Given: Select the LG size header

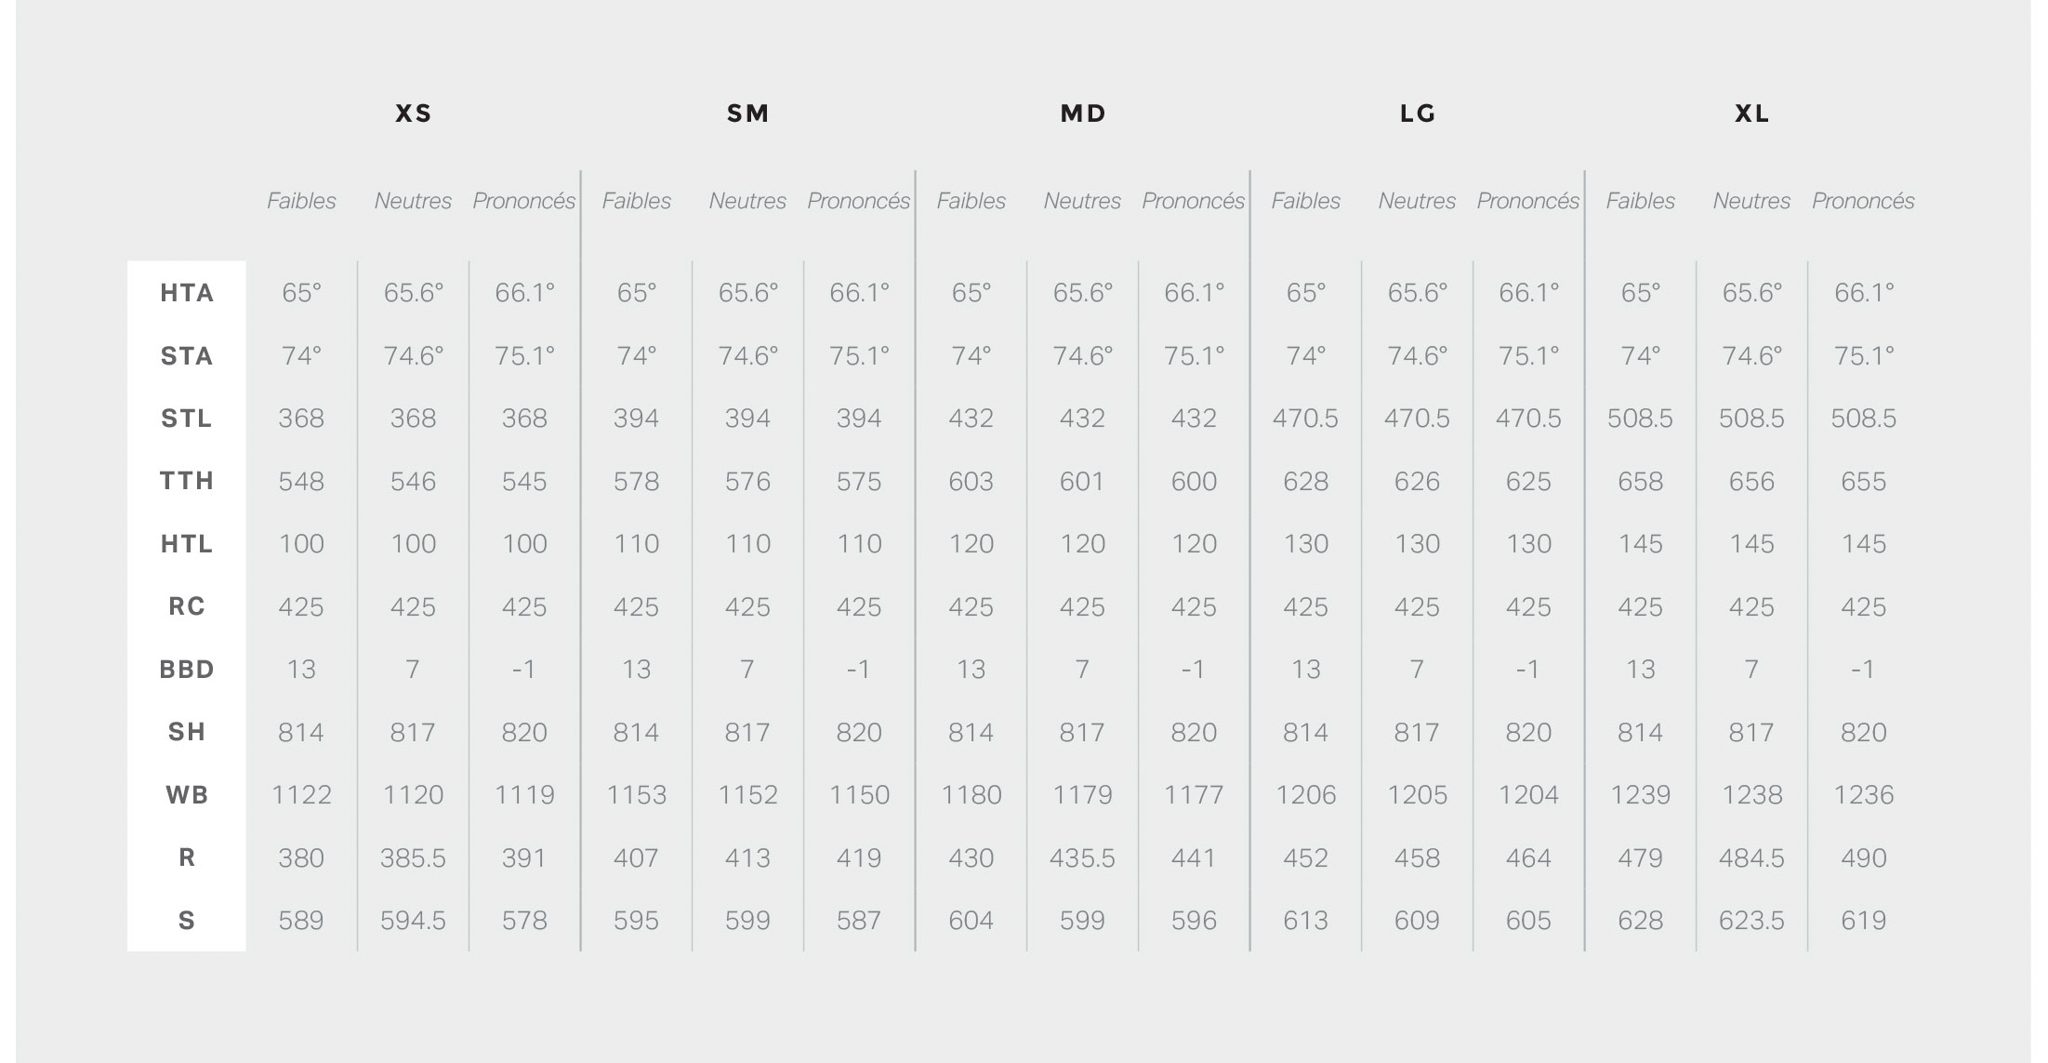Looking at the screenshot, I should pos(1417,114).
